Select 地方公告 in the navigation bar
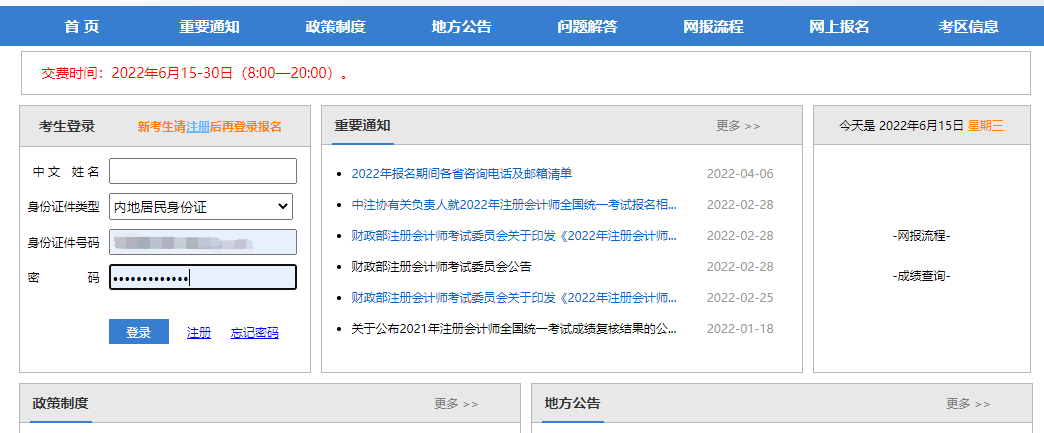The height and width of the screenshot is (433, 1044). (461, 27)
